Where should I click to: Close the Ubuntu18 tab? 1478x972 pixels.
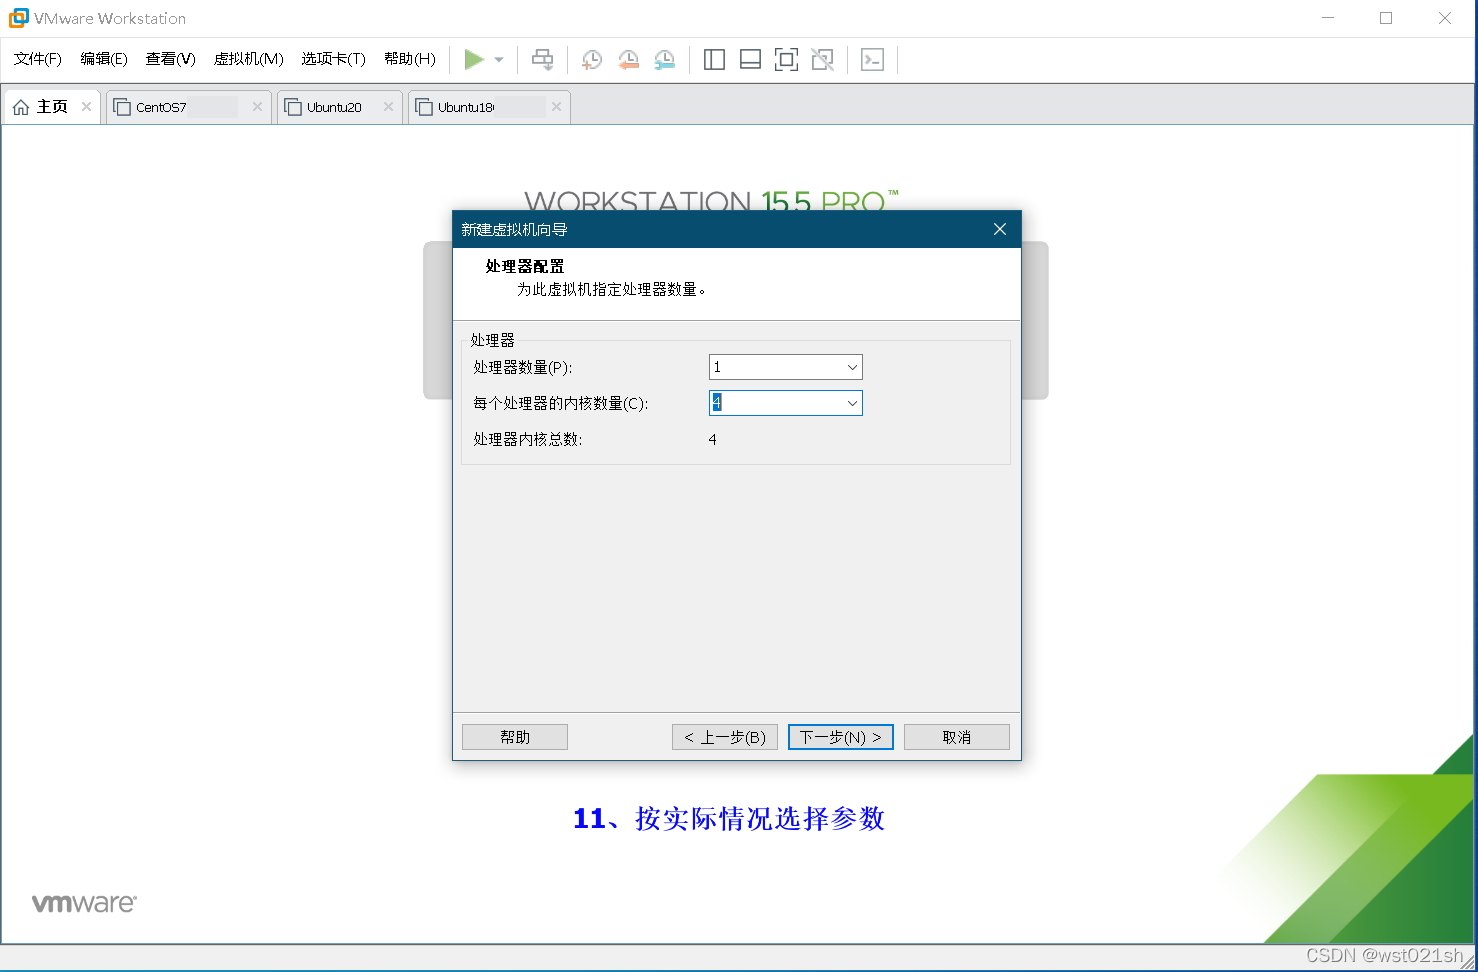(556, 107)
